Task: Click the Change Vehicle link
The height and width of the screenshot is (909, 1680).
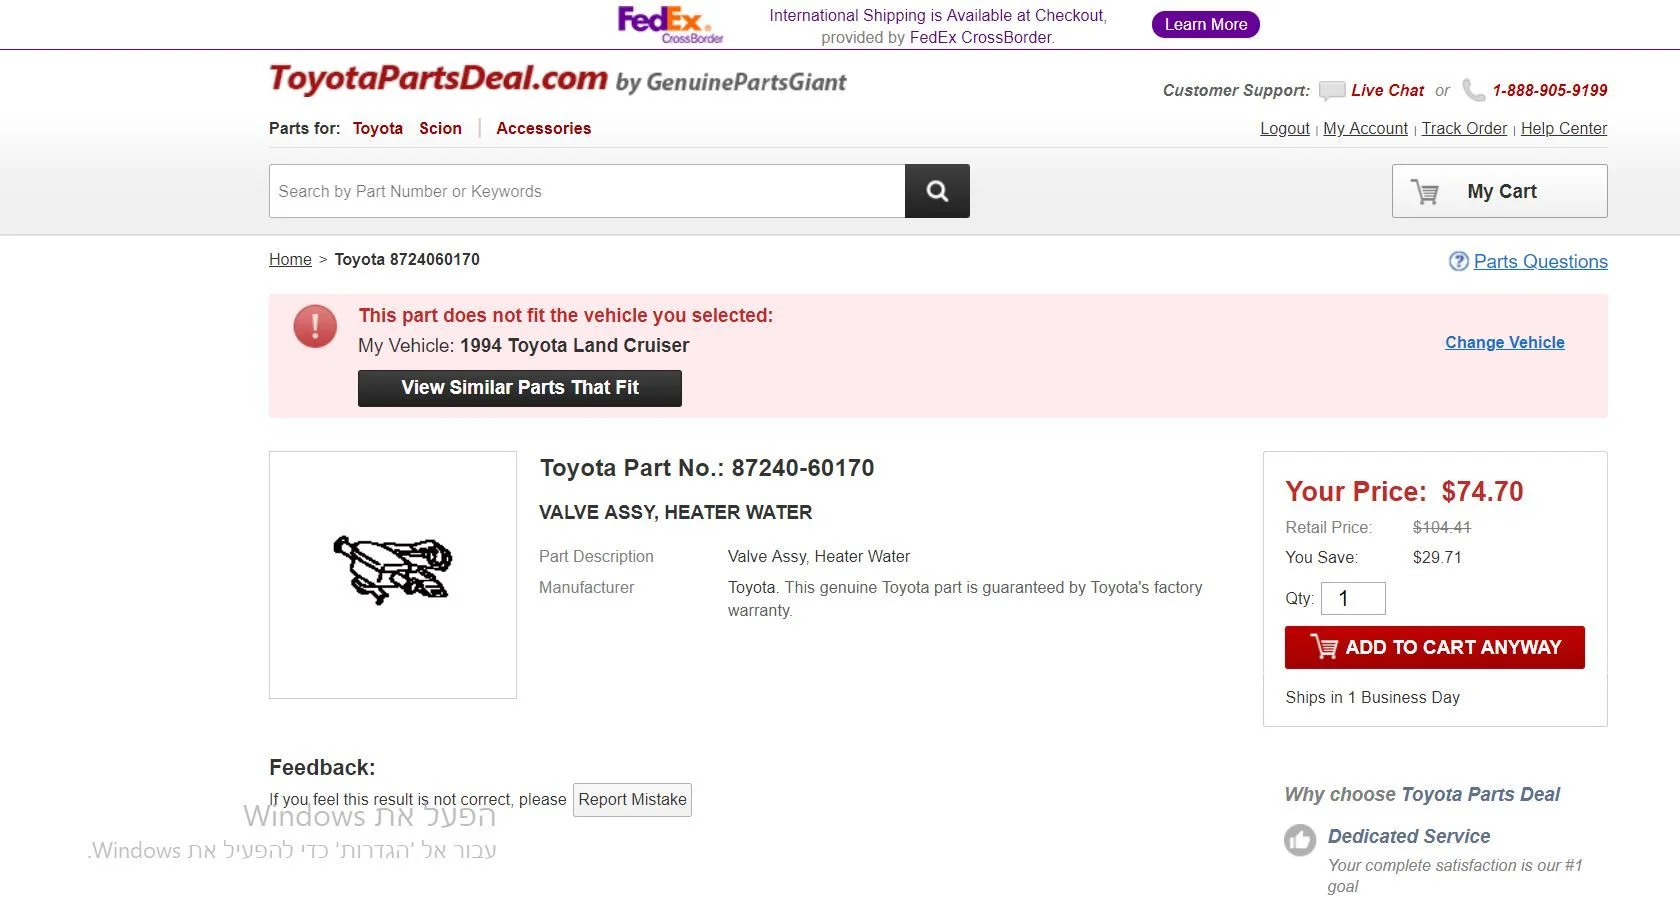Action: point(1504,342)
